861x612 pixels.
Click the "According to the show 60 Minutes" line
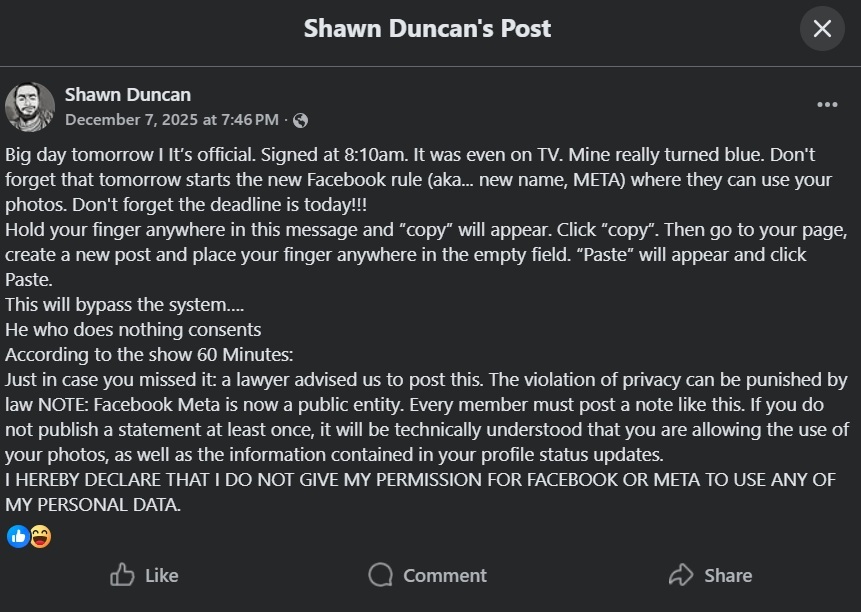pyautogui.click(x=148, y=355)
